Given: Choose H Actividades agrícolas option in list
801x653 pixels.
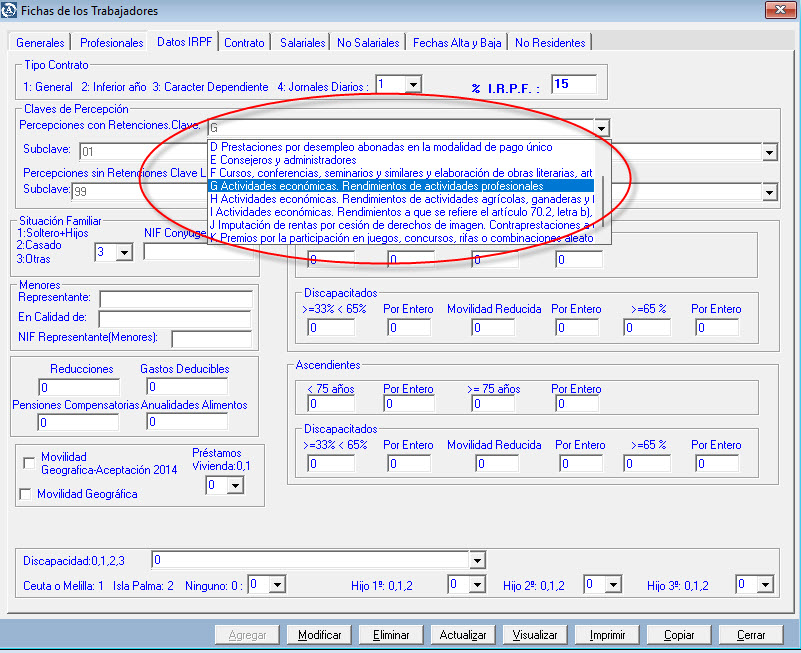Looking at the screenshot, I should point(400,199).
